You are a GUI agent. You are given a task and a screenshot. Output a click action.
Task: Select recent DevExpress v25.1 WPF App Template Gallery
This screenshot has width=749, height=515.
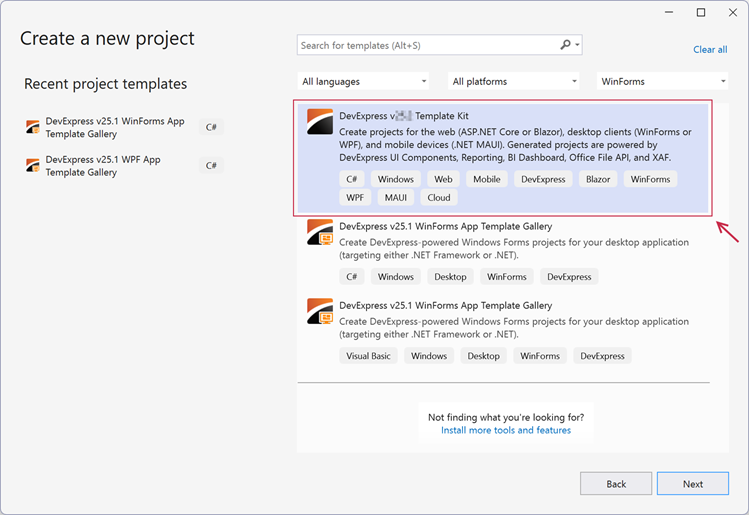tap(103, 166)
